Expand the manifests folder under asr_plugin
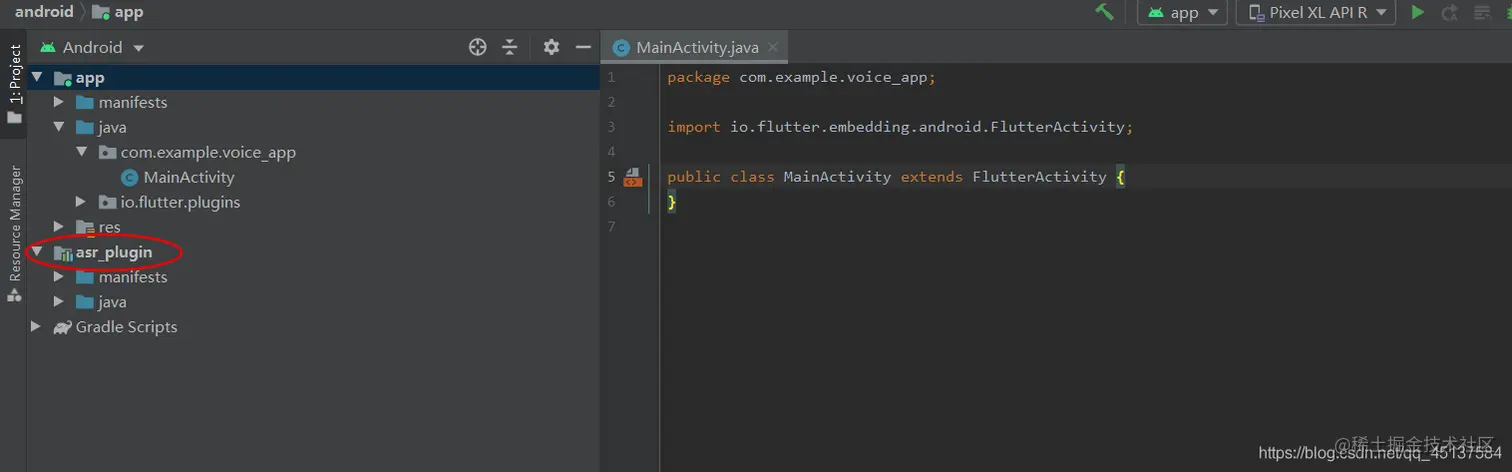The height and width of the screenshot is (472, 1512). [59, 277]
